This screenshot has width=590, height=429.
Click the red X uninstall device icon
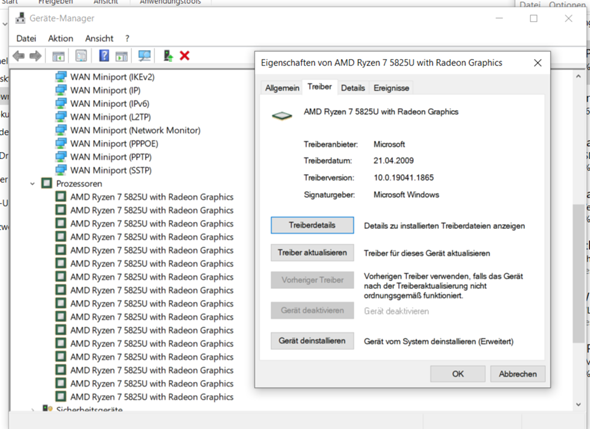point(184,56)
